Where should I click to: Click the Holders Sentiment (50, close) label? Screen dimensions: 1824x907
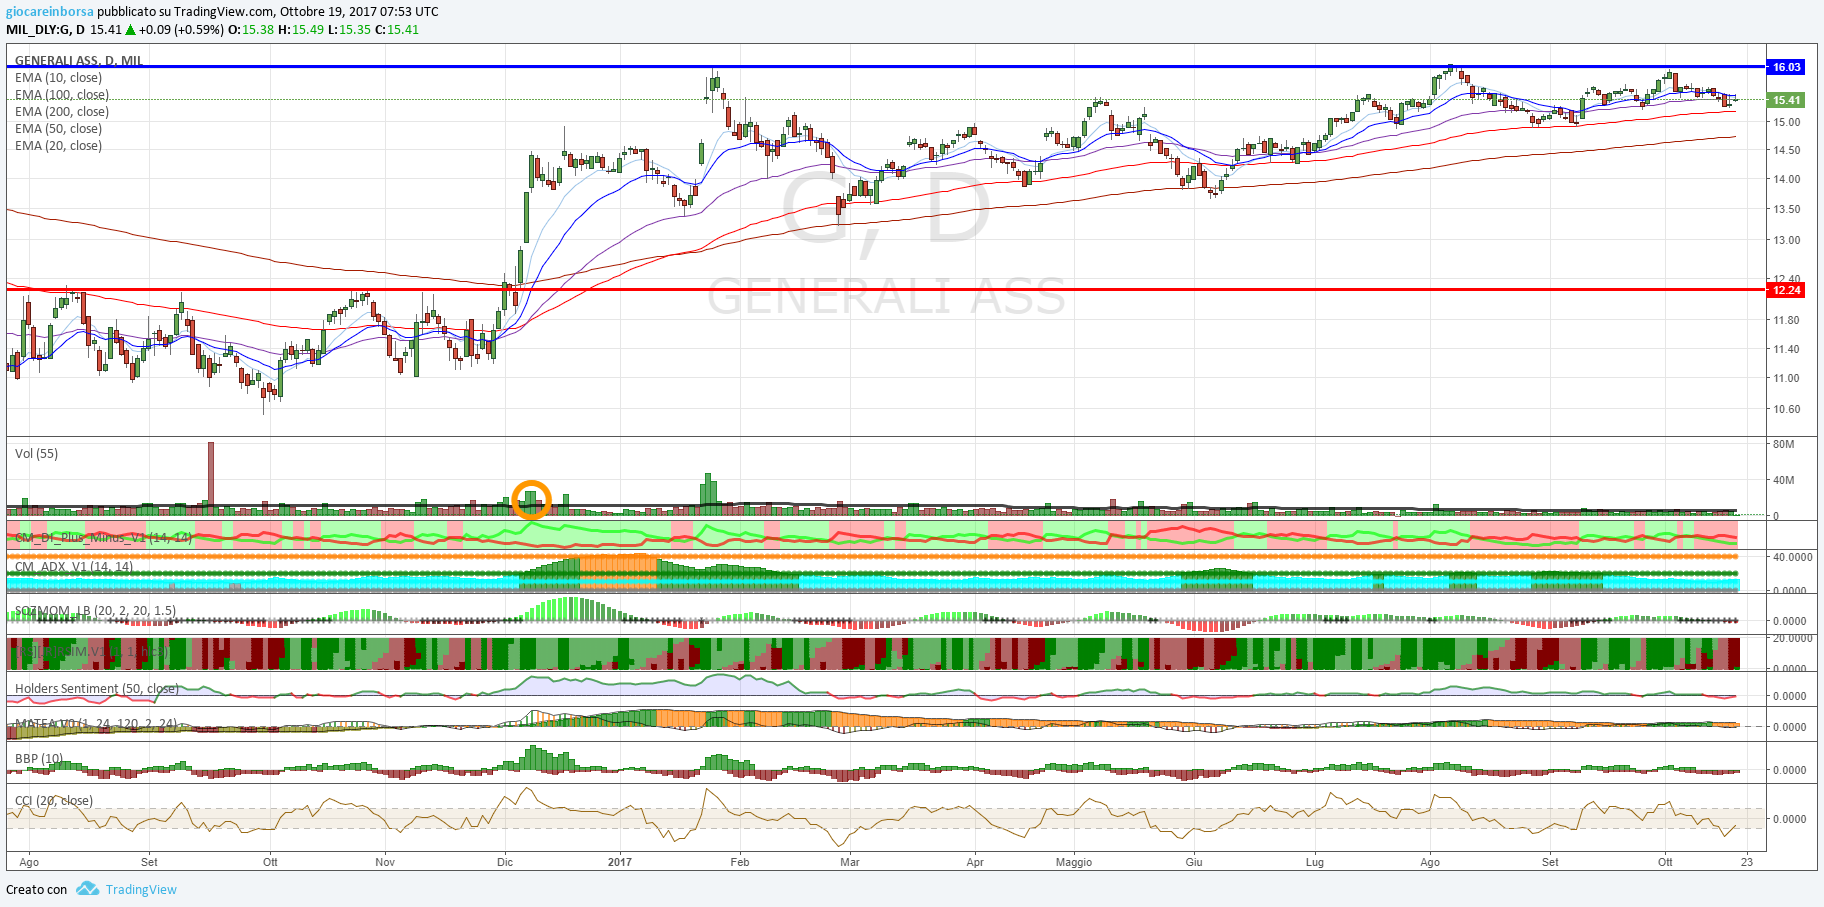tap(97, 689)
